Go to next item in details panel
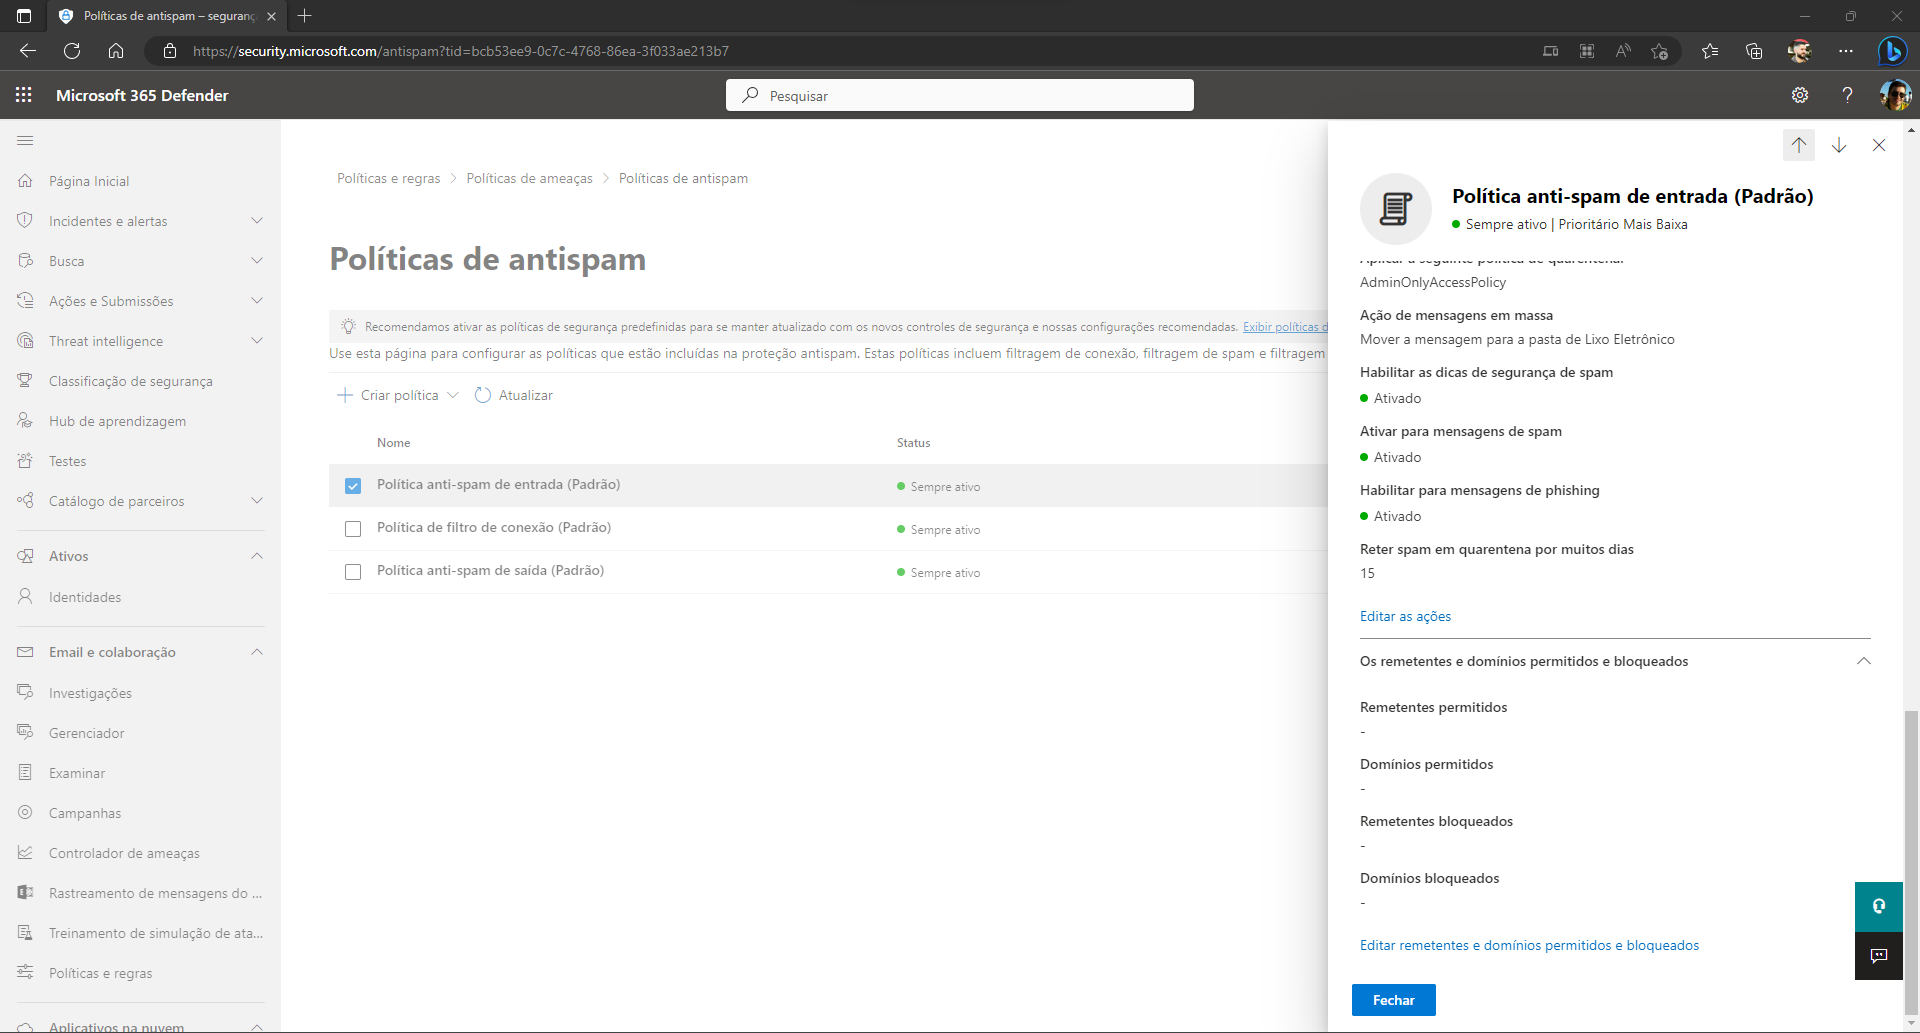Image resolution: width=1920 pixels, height=1033 pixels. pyautogui.click(x=1839, y=145)
